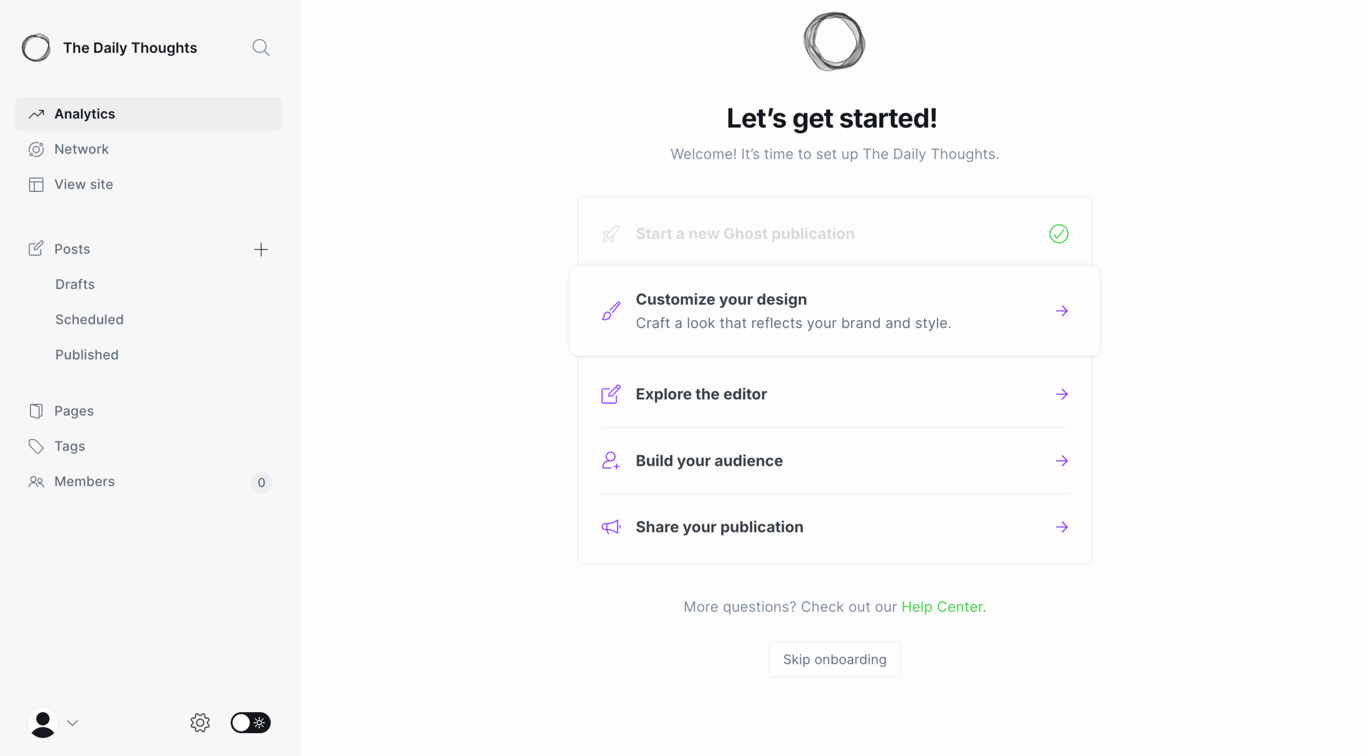1366x756 pixels.
Task: Select the Published posts view
Action: tap(86, 354)
